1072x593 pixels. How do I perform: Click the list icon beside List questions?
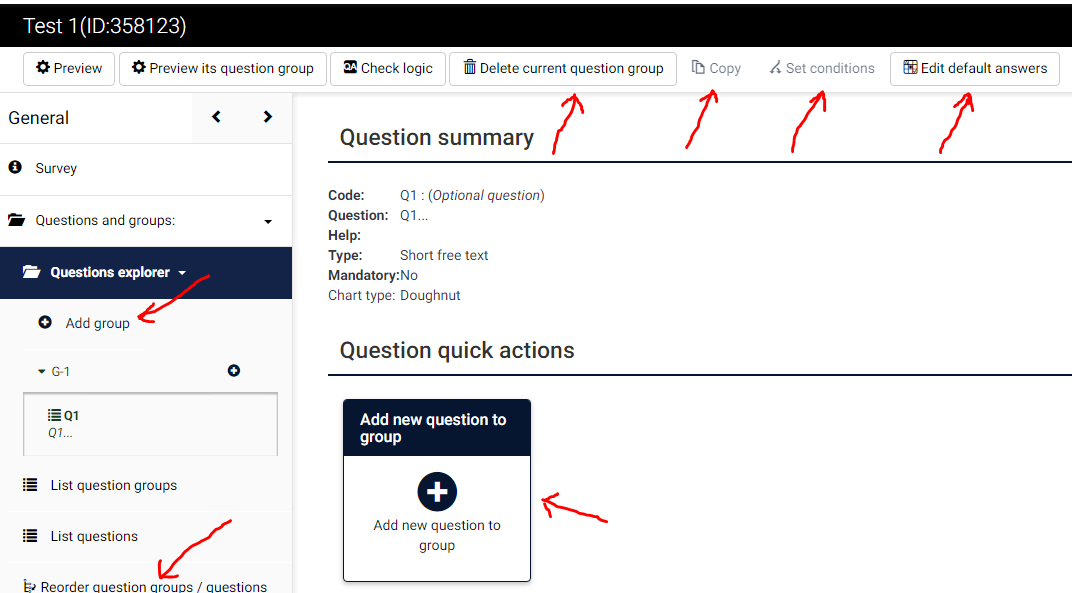point(30,536)
